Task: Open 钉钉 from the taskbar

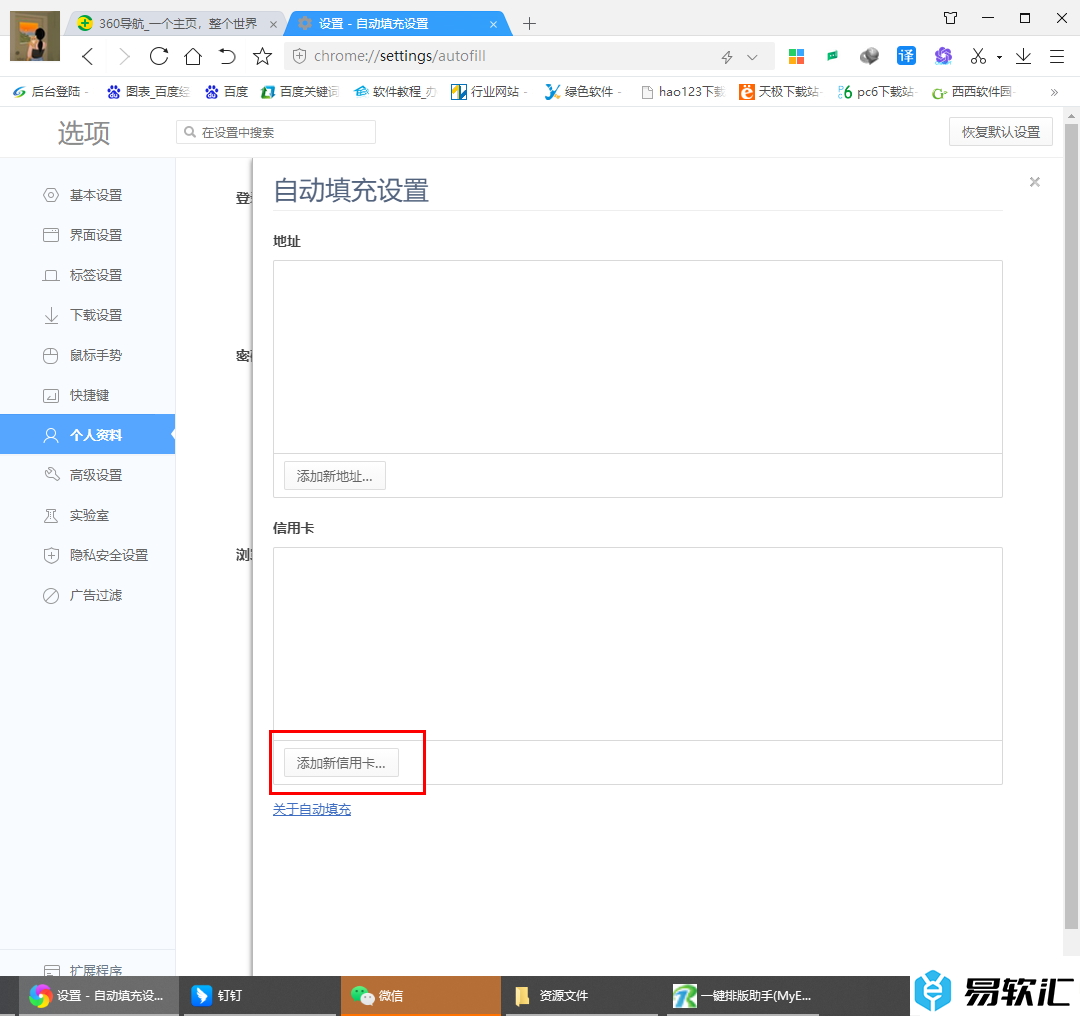Action: [260, 996]
